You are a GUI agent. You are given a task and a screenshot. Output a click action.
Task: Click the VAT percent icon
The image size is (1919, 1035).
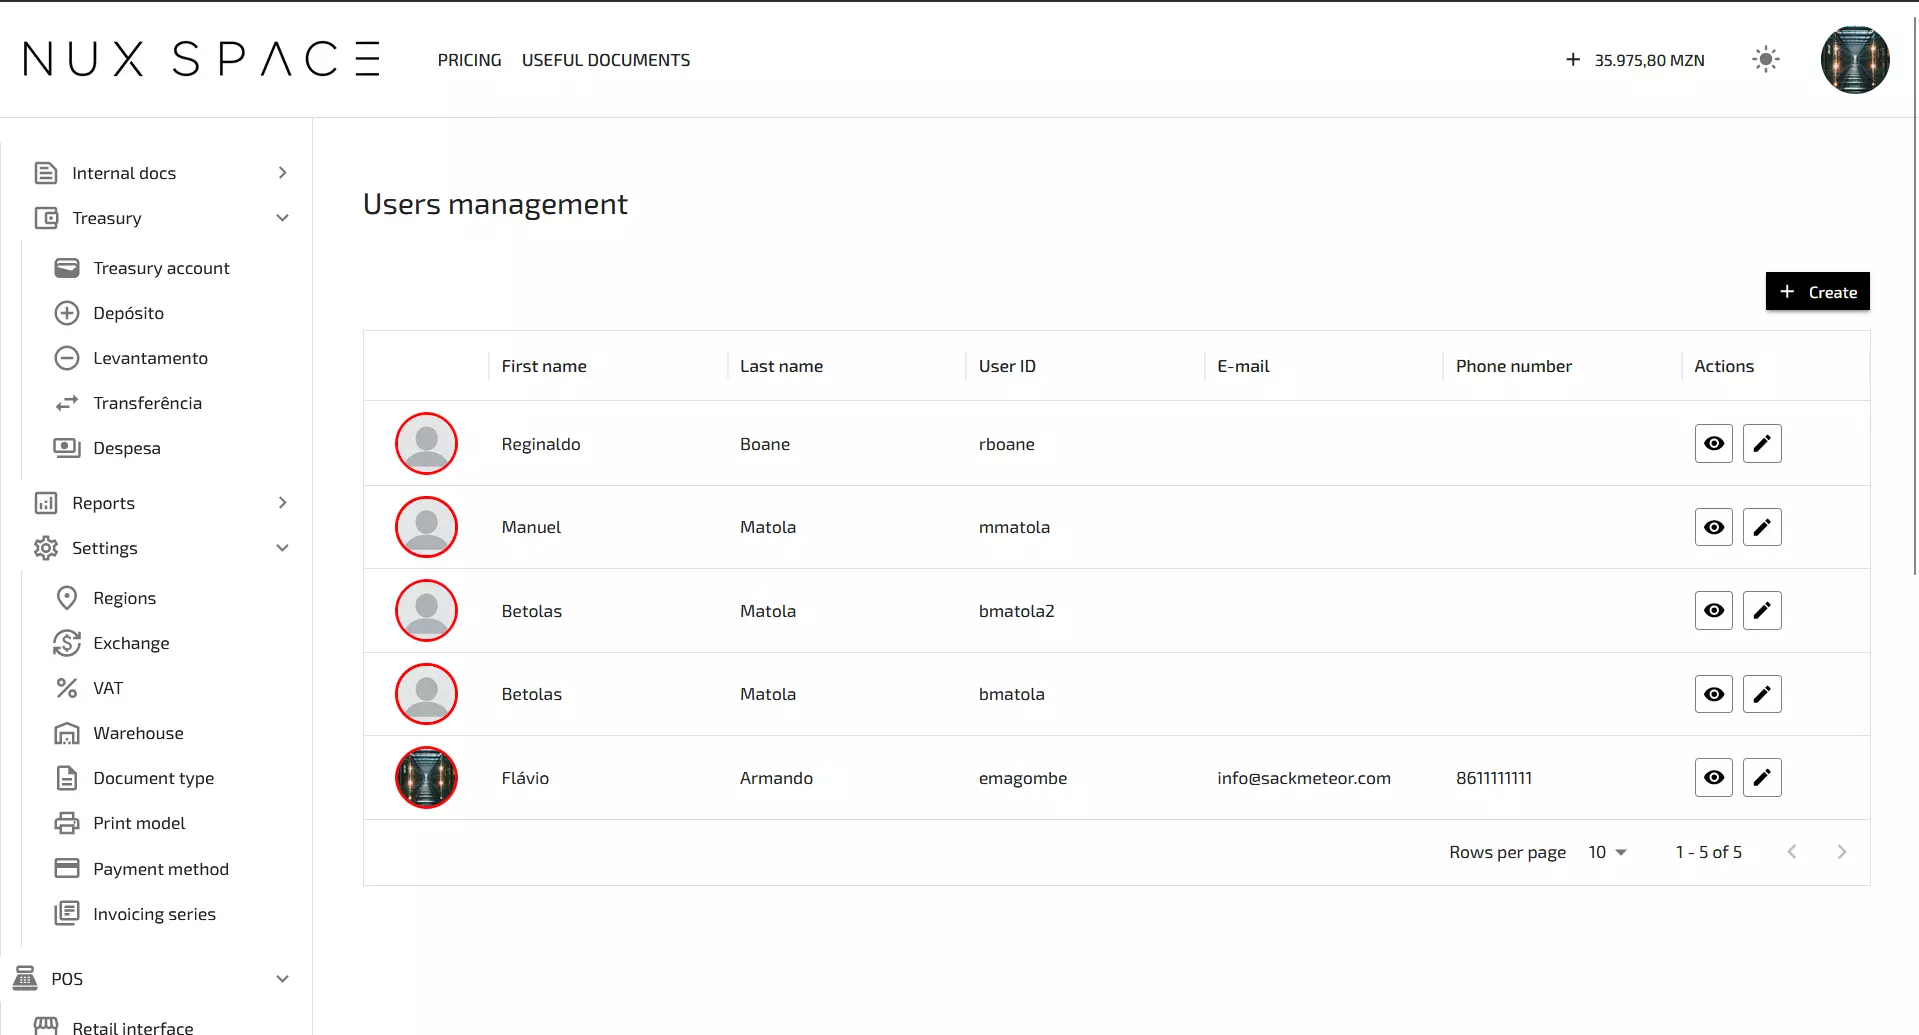67,688
